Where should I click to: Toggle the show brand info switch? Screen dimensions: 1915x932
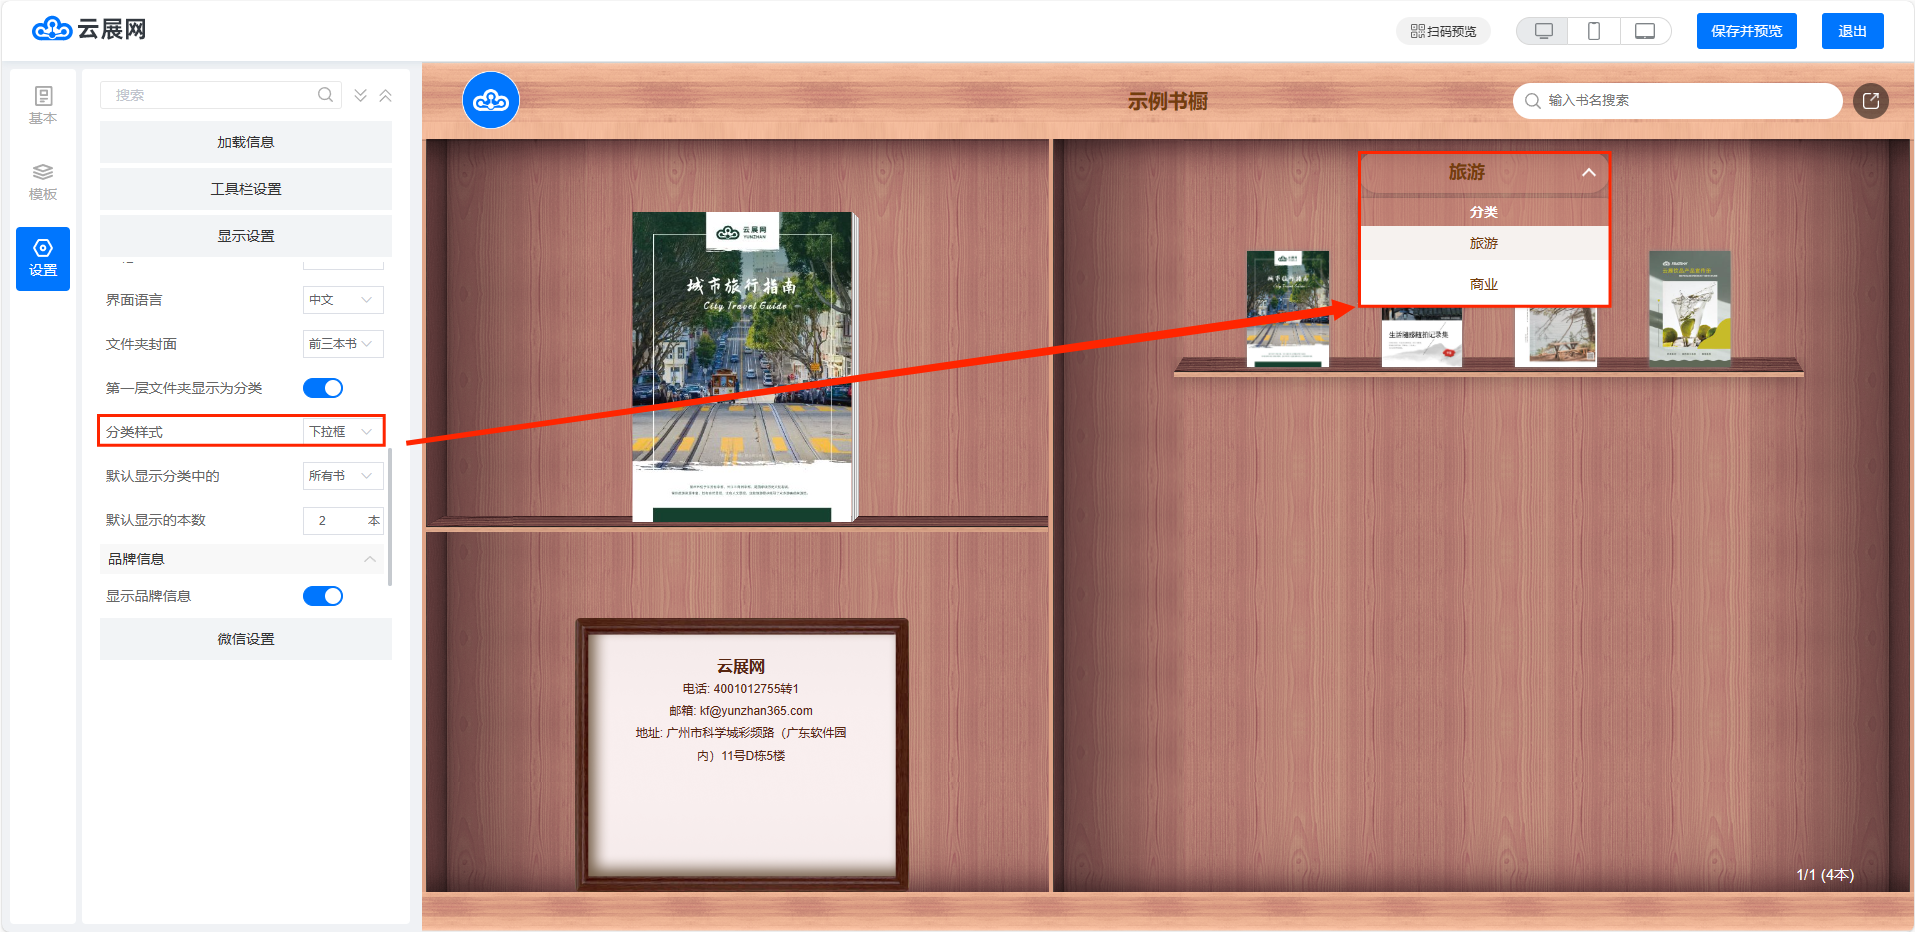click(323, 596)
